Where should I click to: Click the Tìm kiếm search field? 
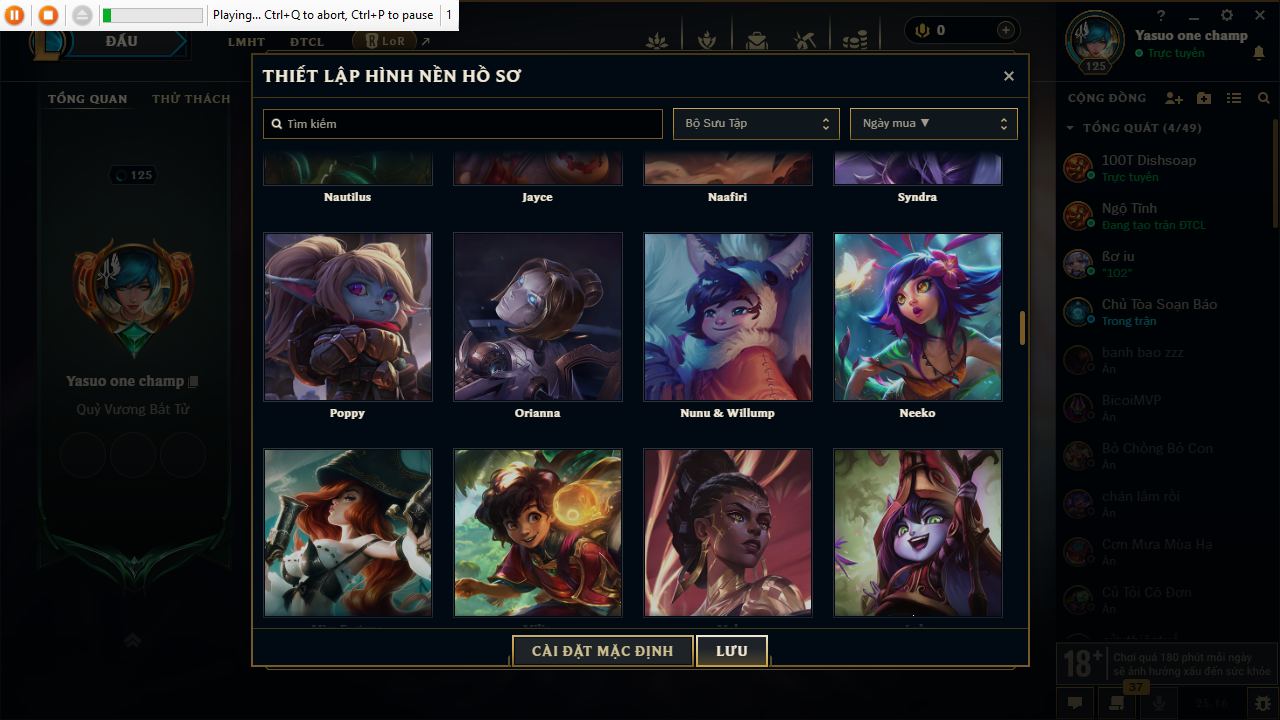(x=463, y=124)
